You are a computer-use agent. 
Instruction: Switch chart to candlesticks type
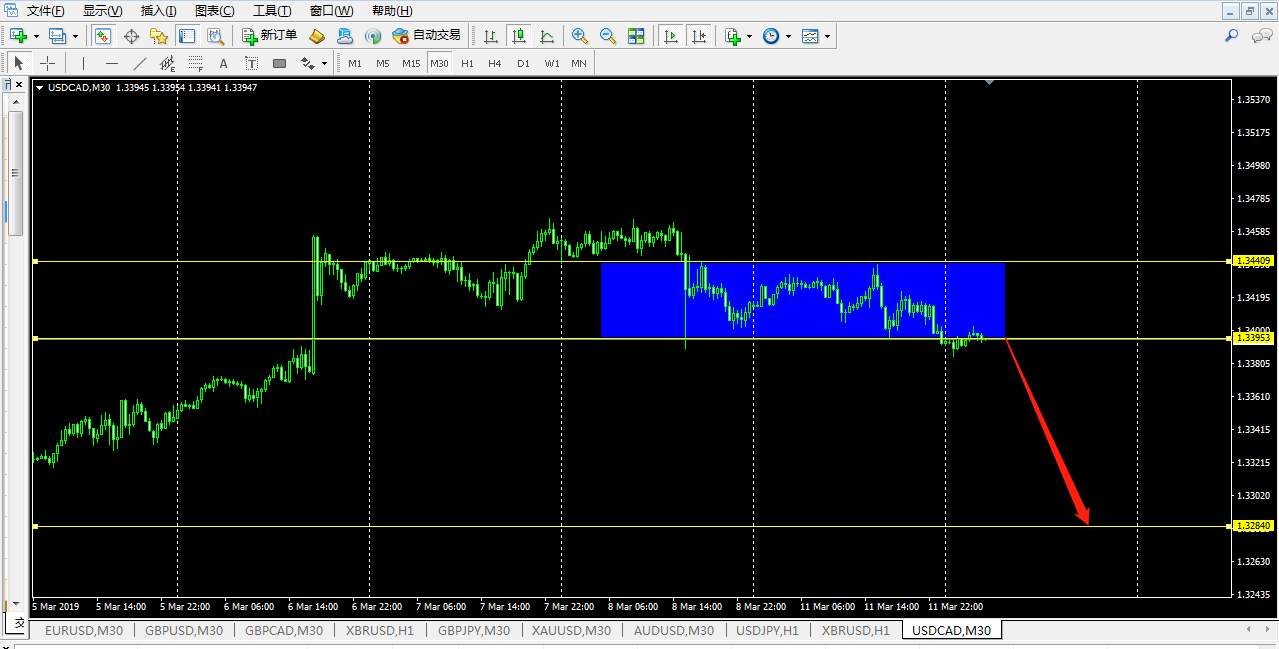[519, 36]
